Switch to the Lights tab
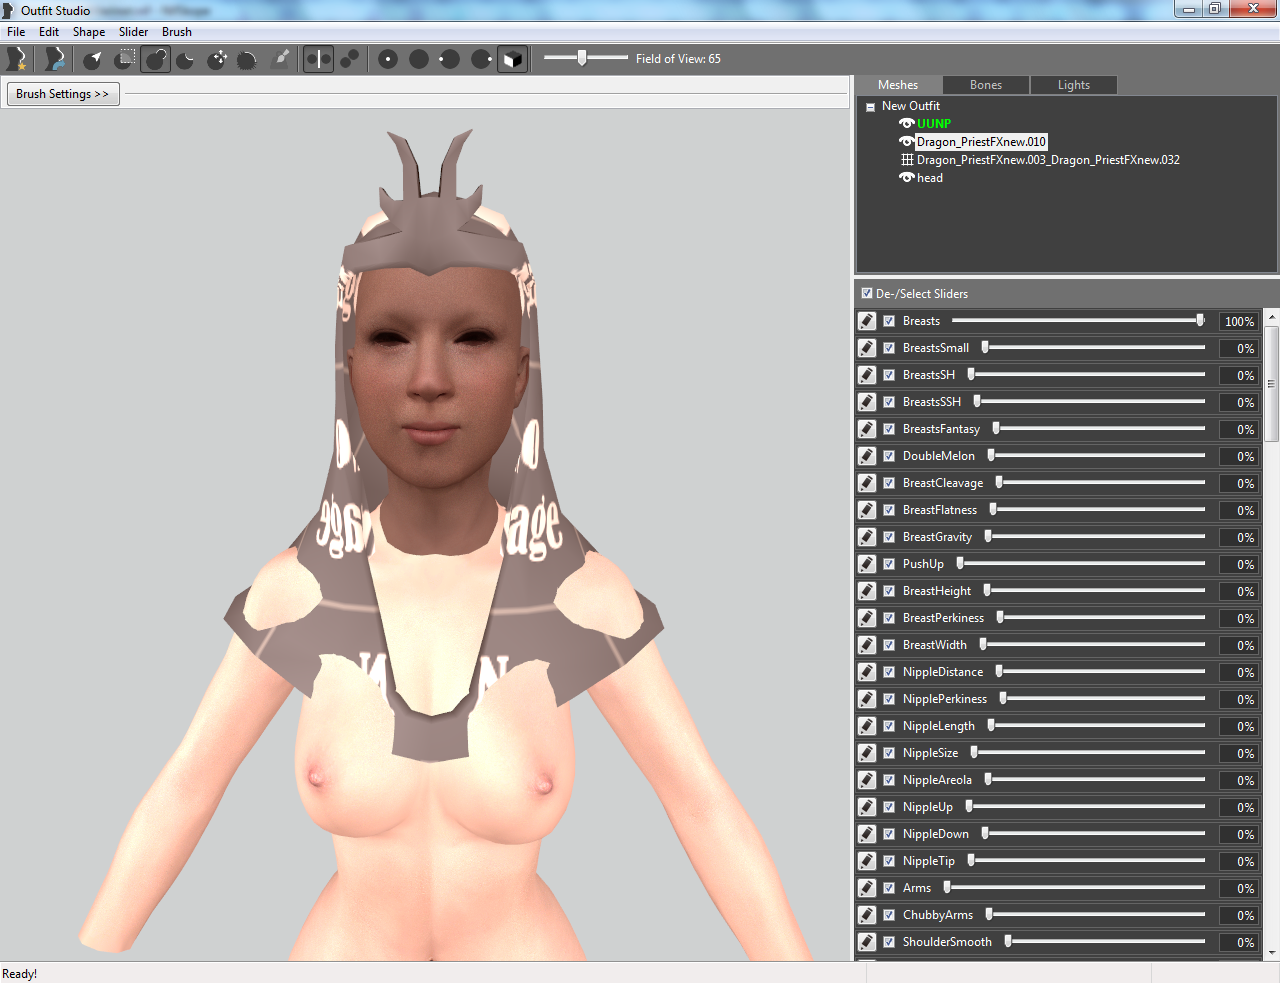The height and width of the screenshot is (984, 1280). click(x=1074, y=85)
